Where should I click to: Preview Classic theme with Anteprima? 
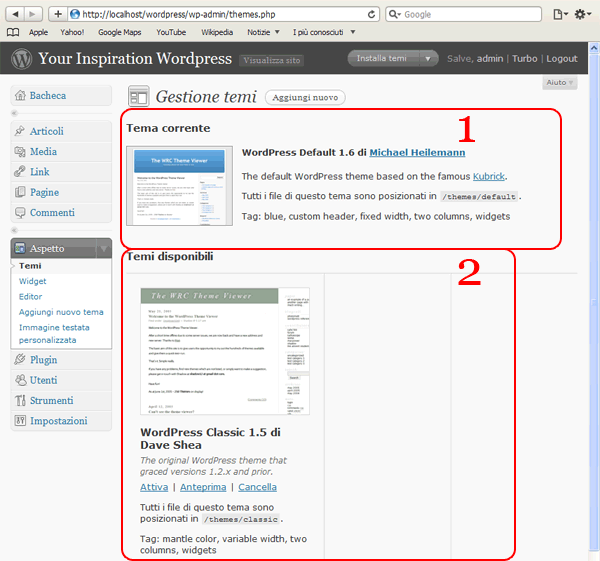203,487
